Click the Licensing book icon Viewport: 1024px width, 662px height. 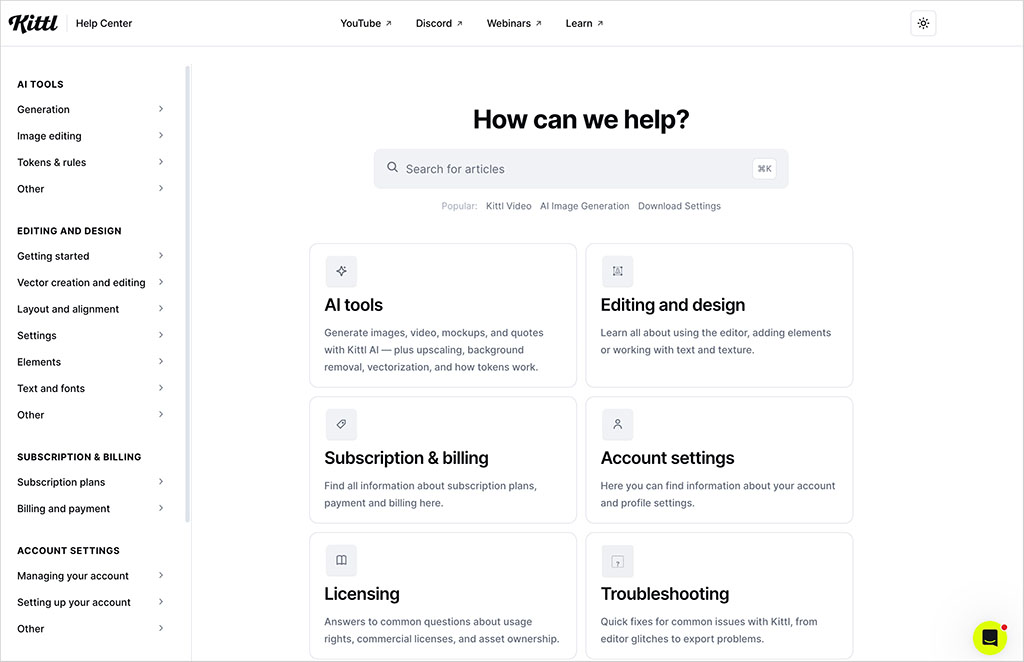(341, 560)
